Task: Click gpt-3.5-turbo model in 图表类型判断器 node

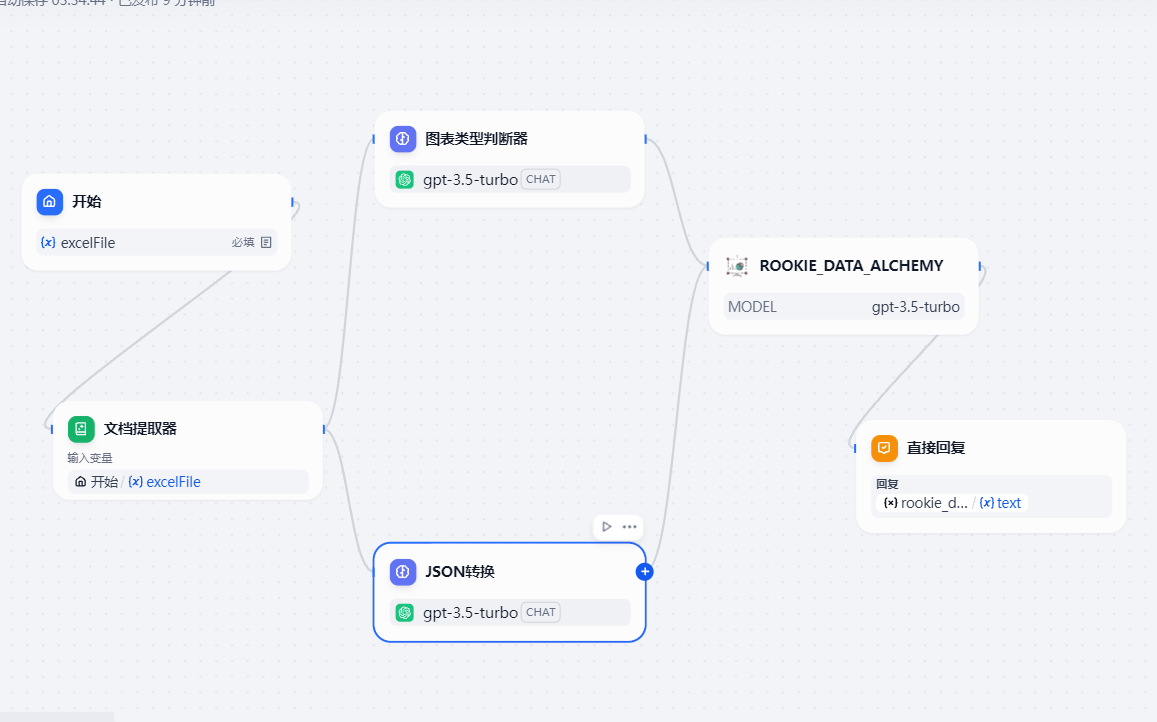Action: (470, 179)
